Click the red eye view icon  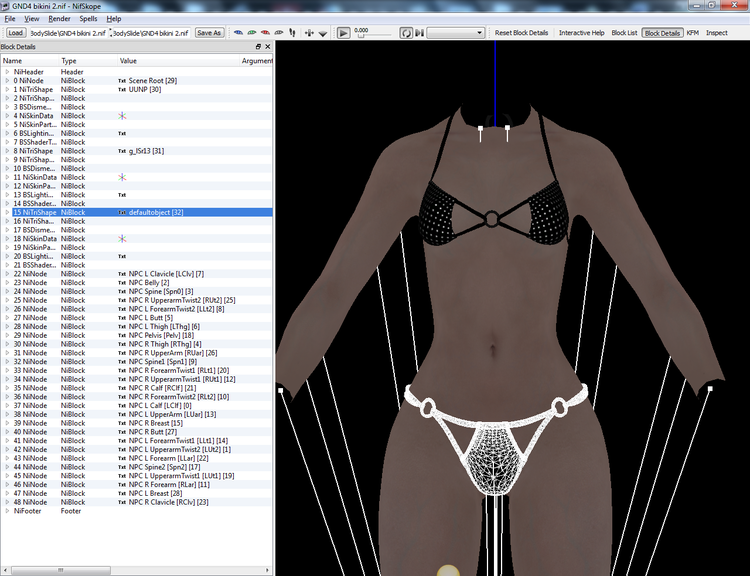265,33
